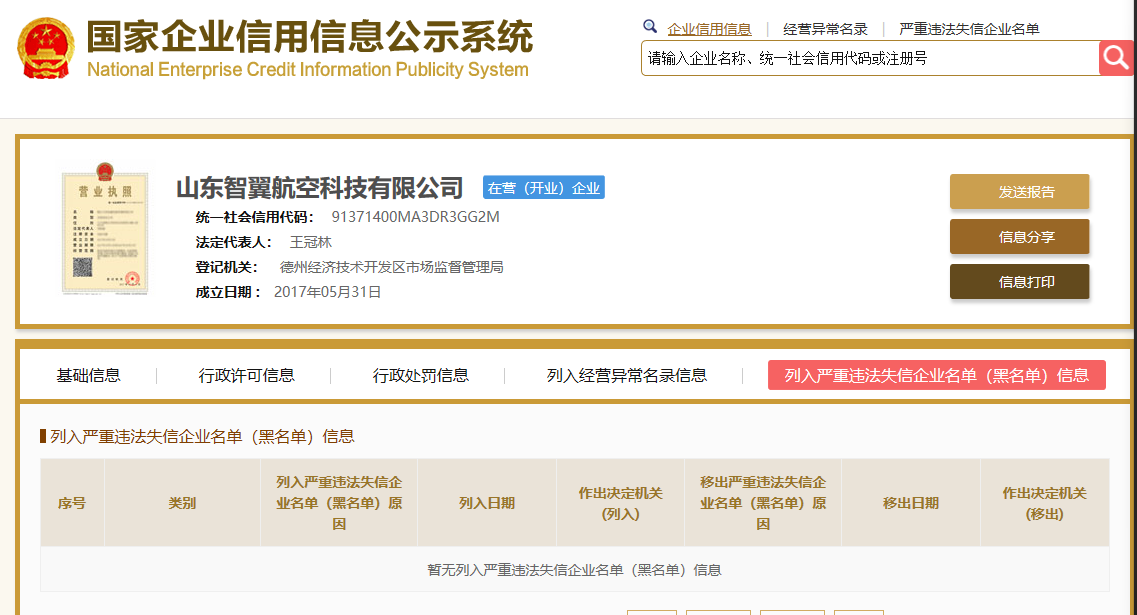Click the 移出严重违法失信企业名单（黑名单）原因 column header
The image size is (1137, 615).
click(763, 503)
